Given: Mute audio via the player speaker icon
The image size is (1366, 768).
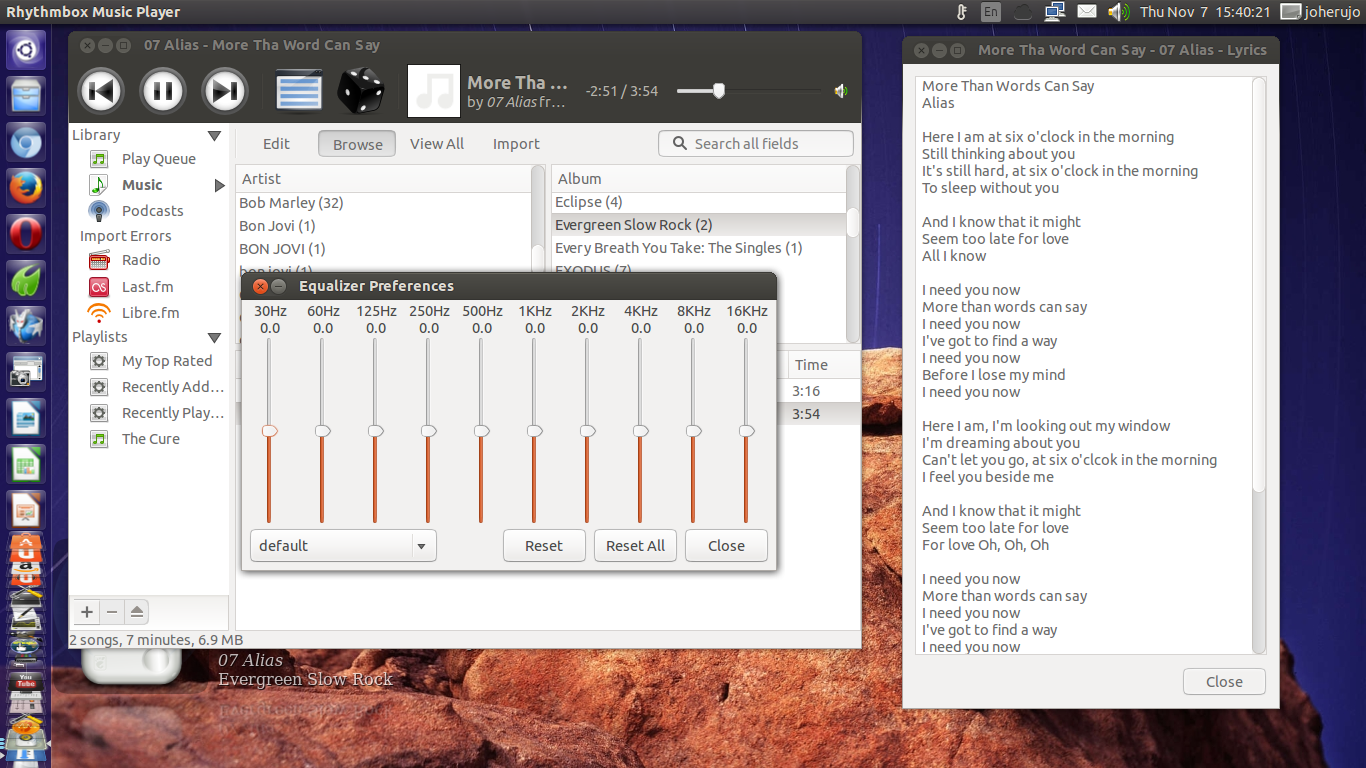Looking at the screenshot, I should click(x=840, y=90).
